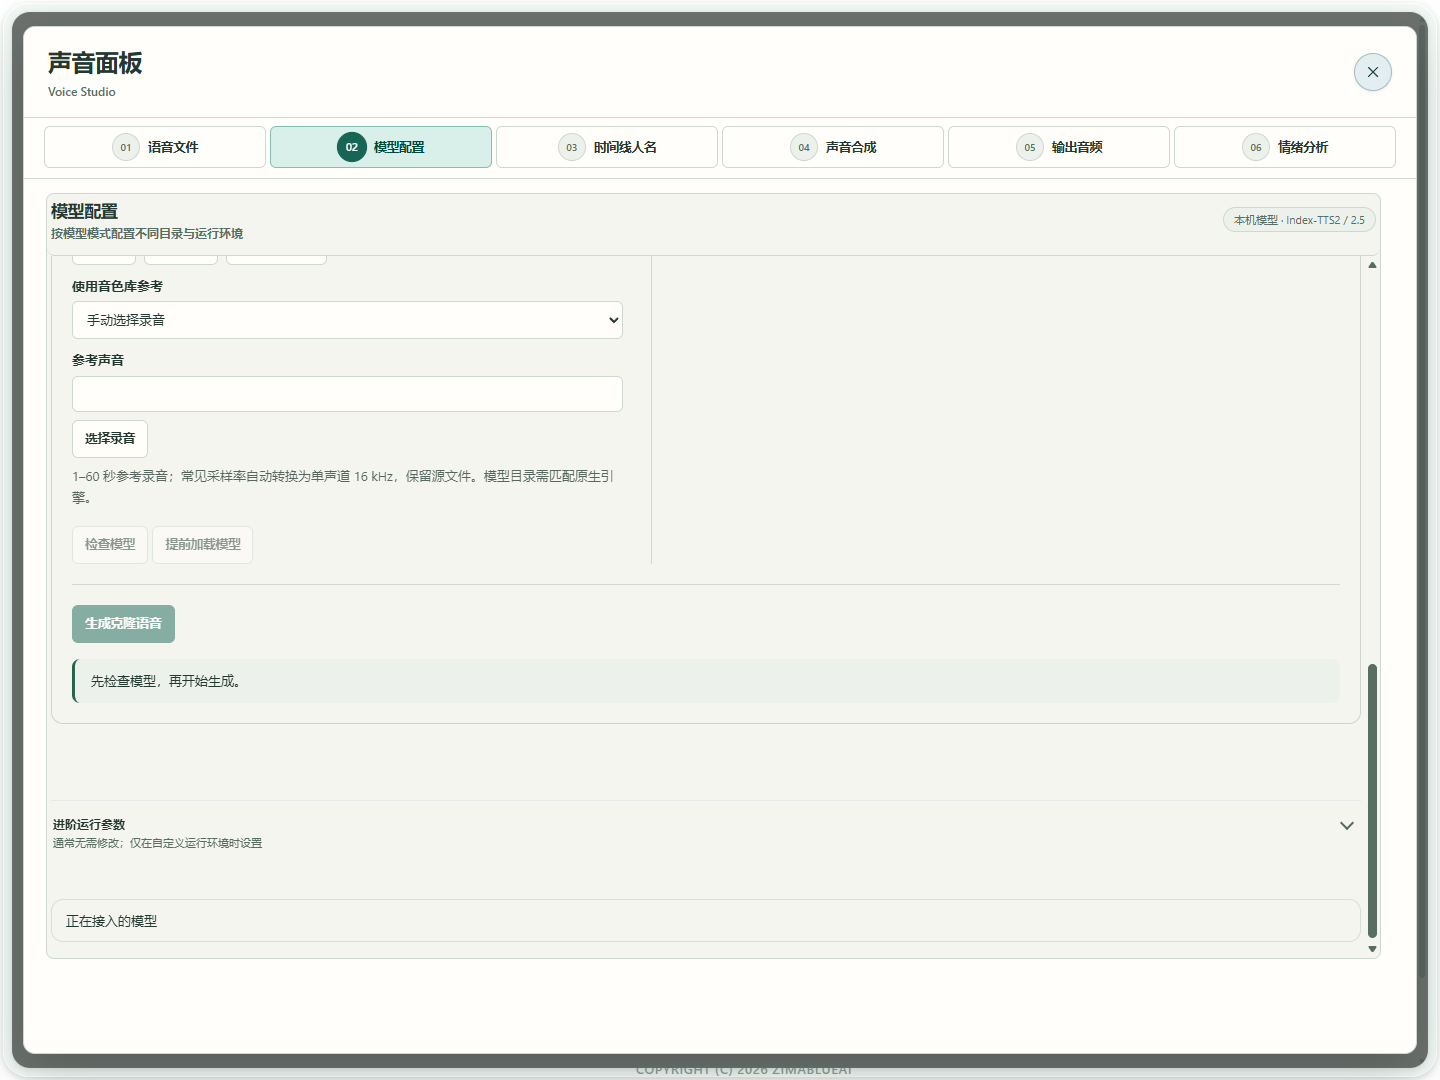Click the 正在接入的模型 row

tap(705, 921)
